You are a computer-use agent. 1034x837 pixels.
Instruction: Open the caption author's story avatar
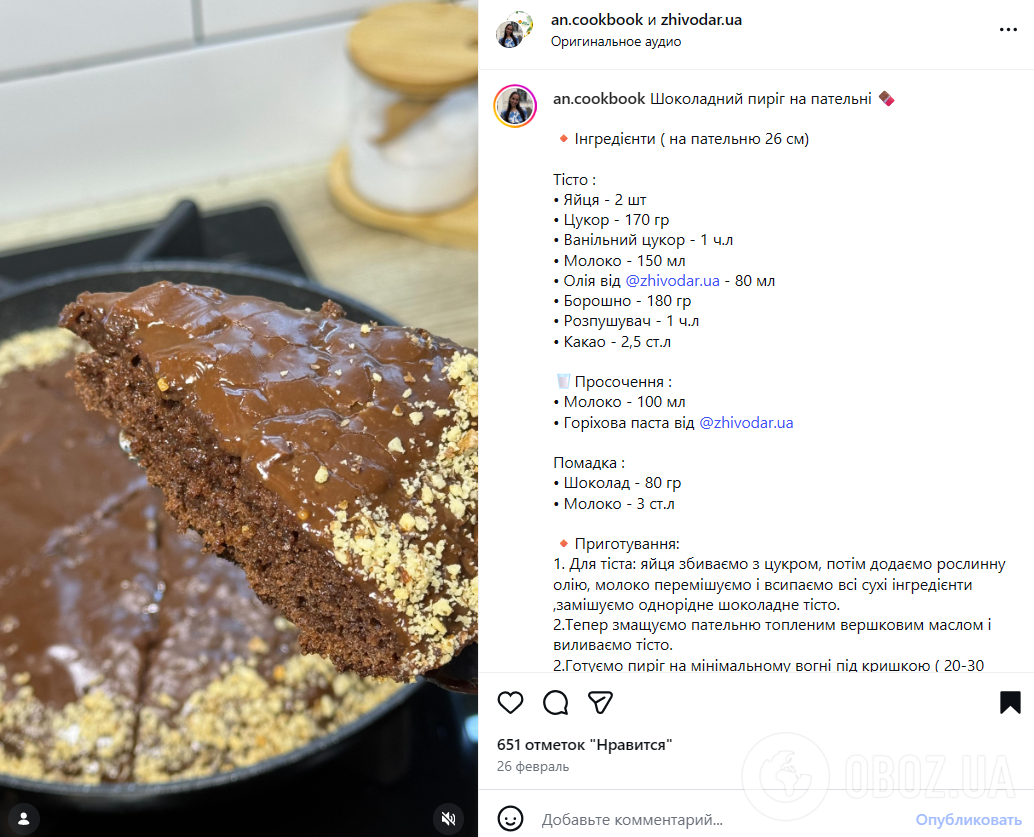514,106
